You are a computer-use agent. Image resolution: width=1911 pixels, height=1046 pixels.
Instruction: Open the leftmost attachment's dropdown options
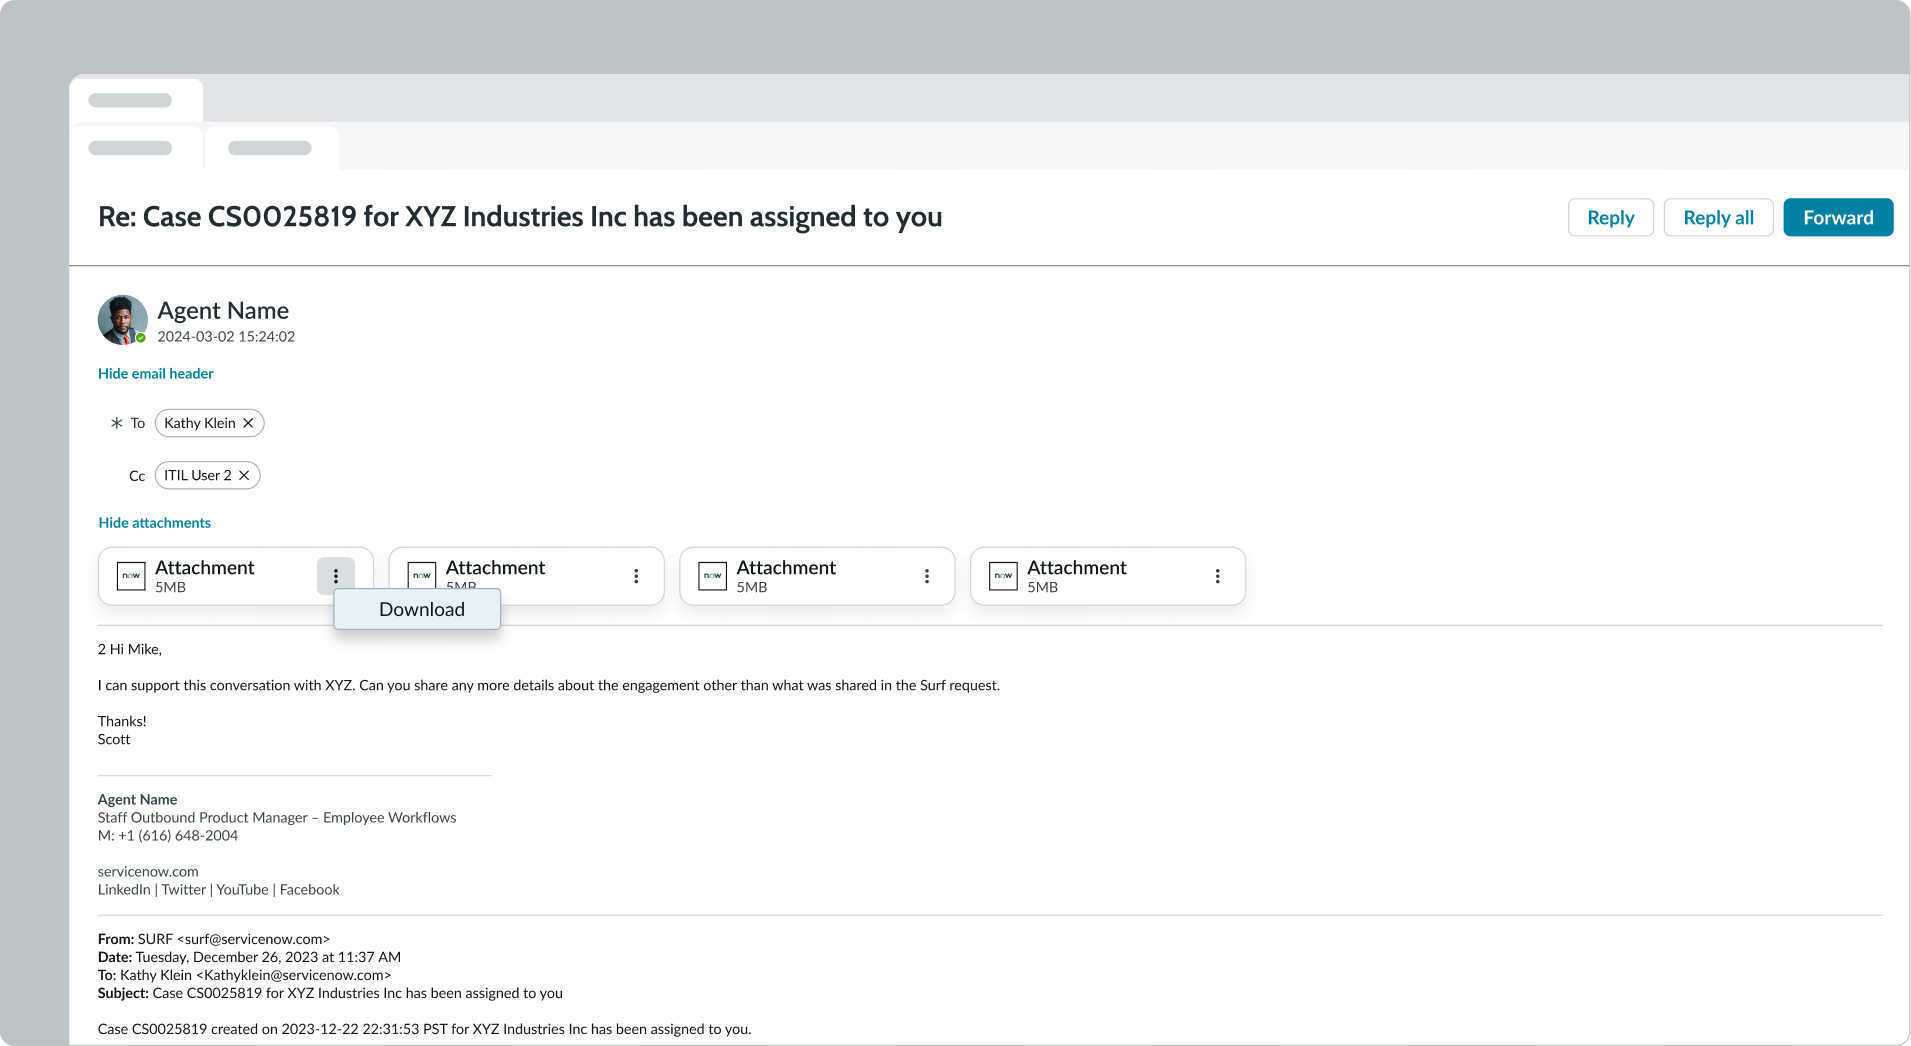point(336,575)
